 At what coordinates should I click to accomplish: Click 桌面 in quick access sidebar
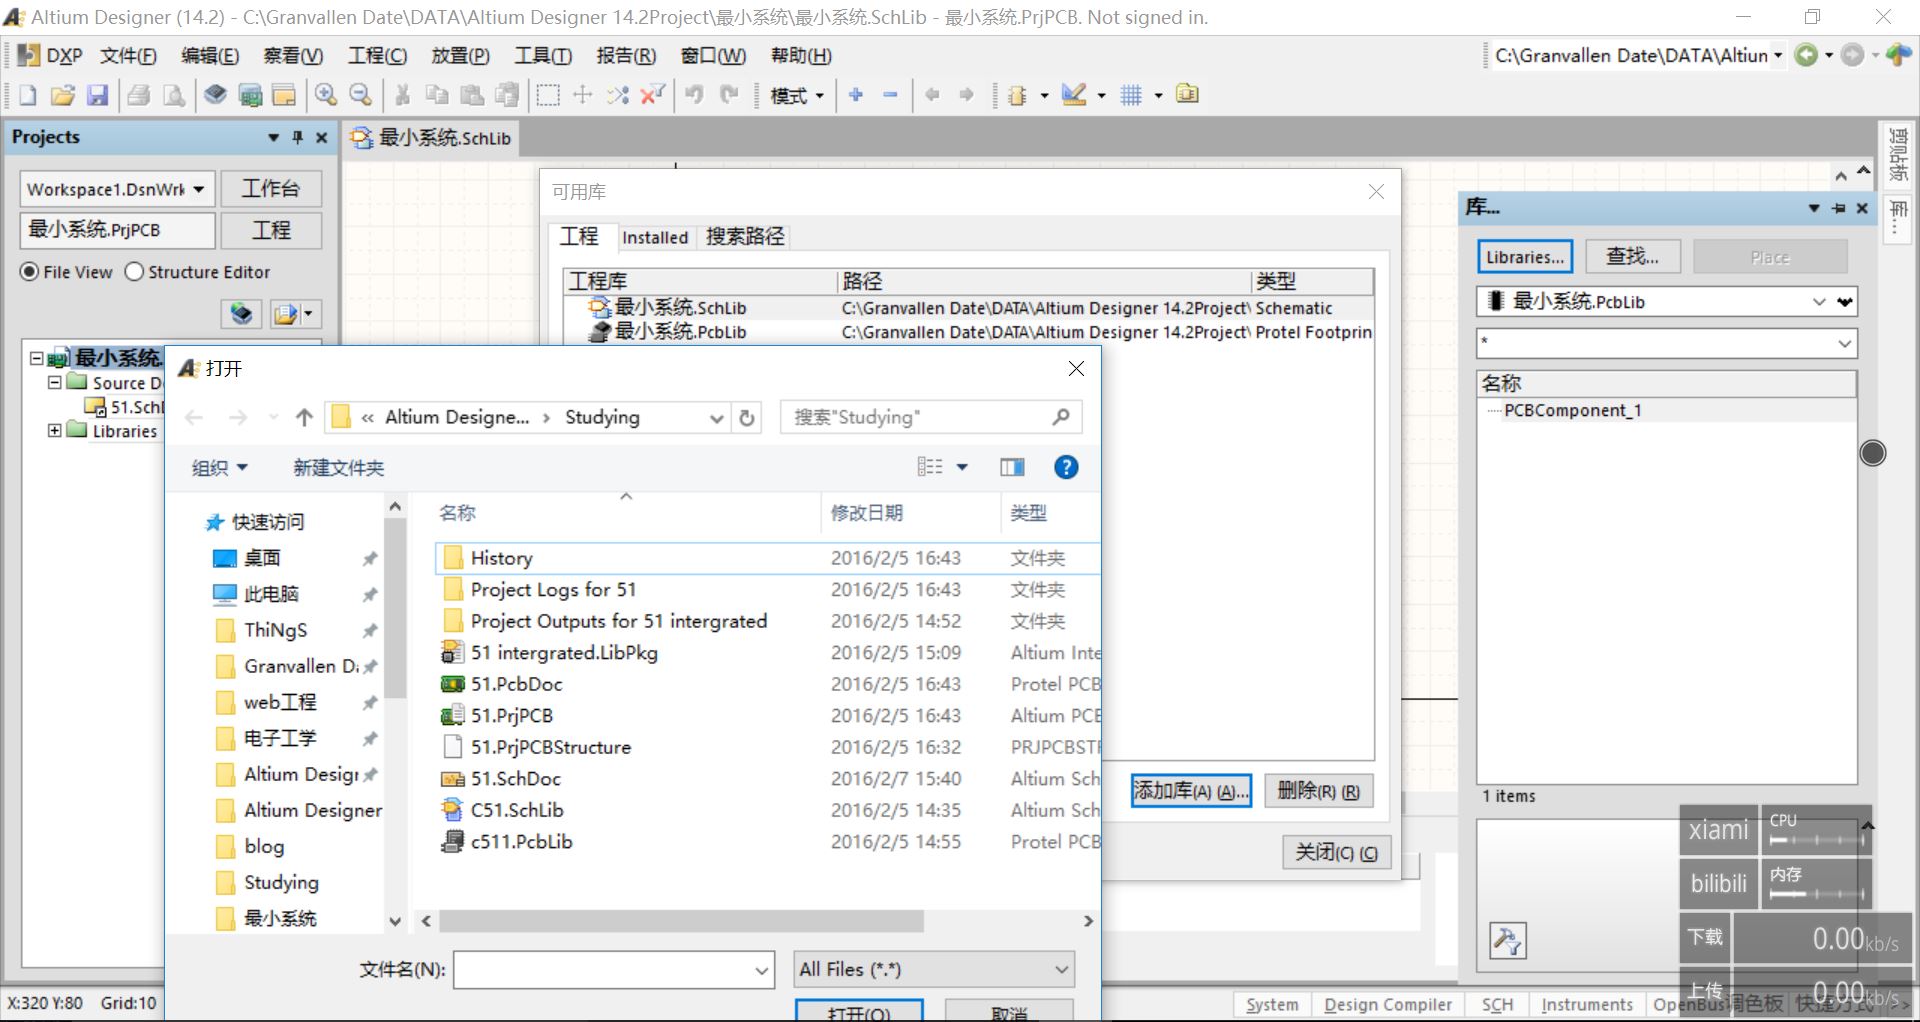click(262, 558)
